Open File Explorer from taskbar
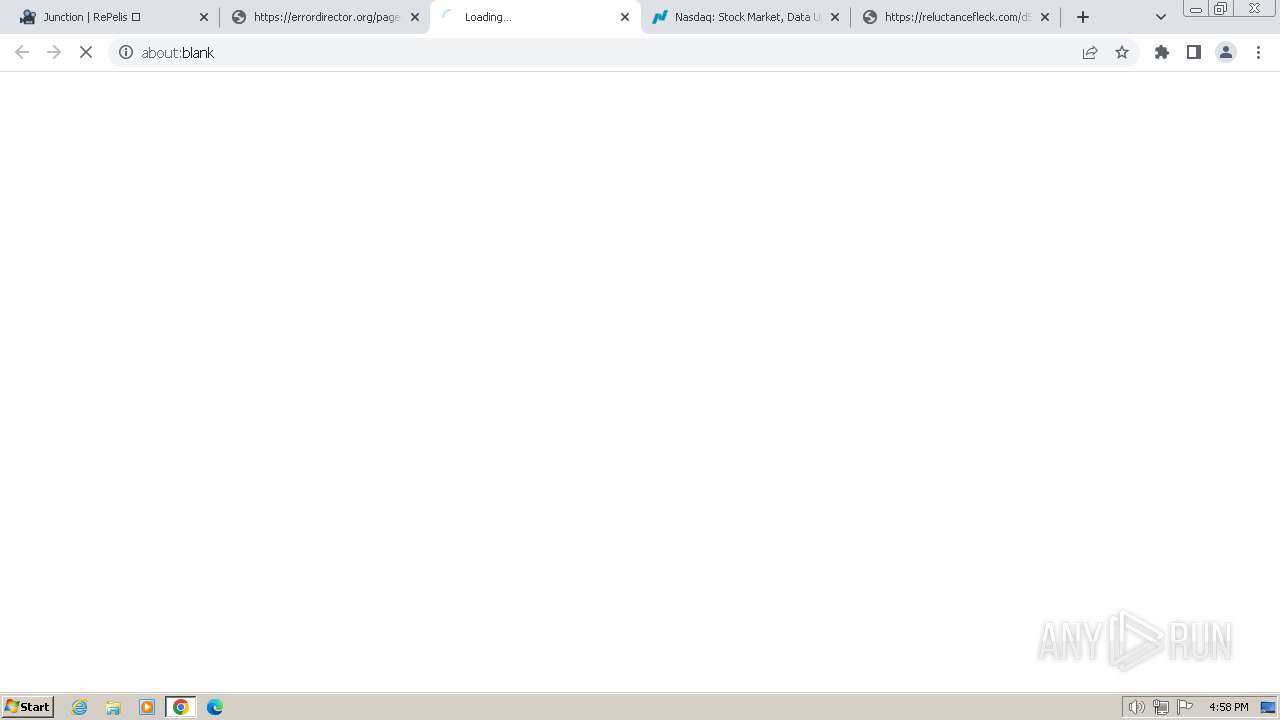The width and height of the screenshot is (1280, 720). pyautogui.click(x=113, y=707)
